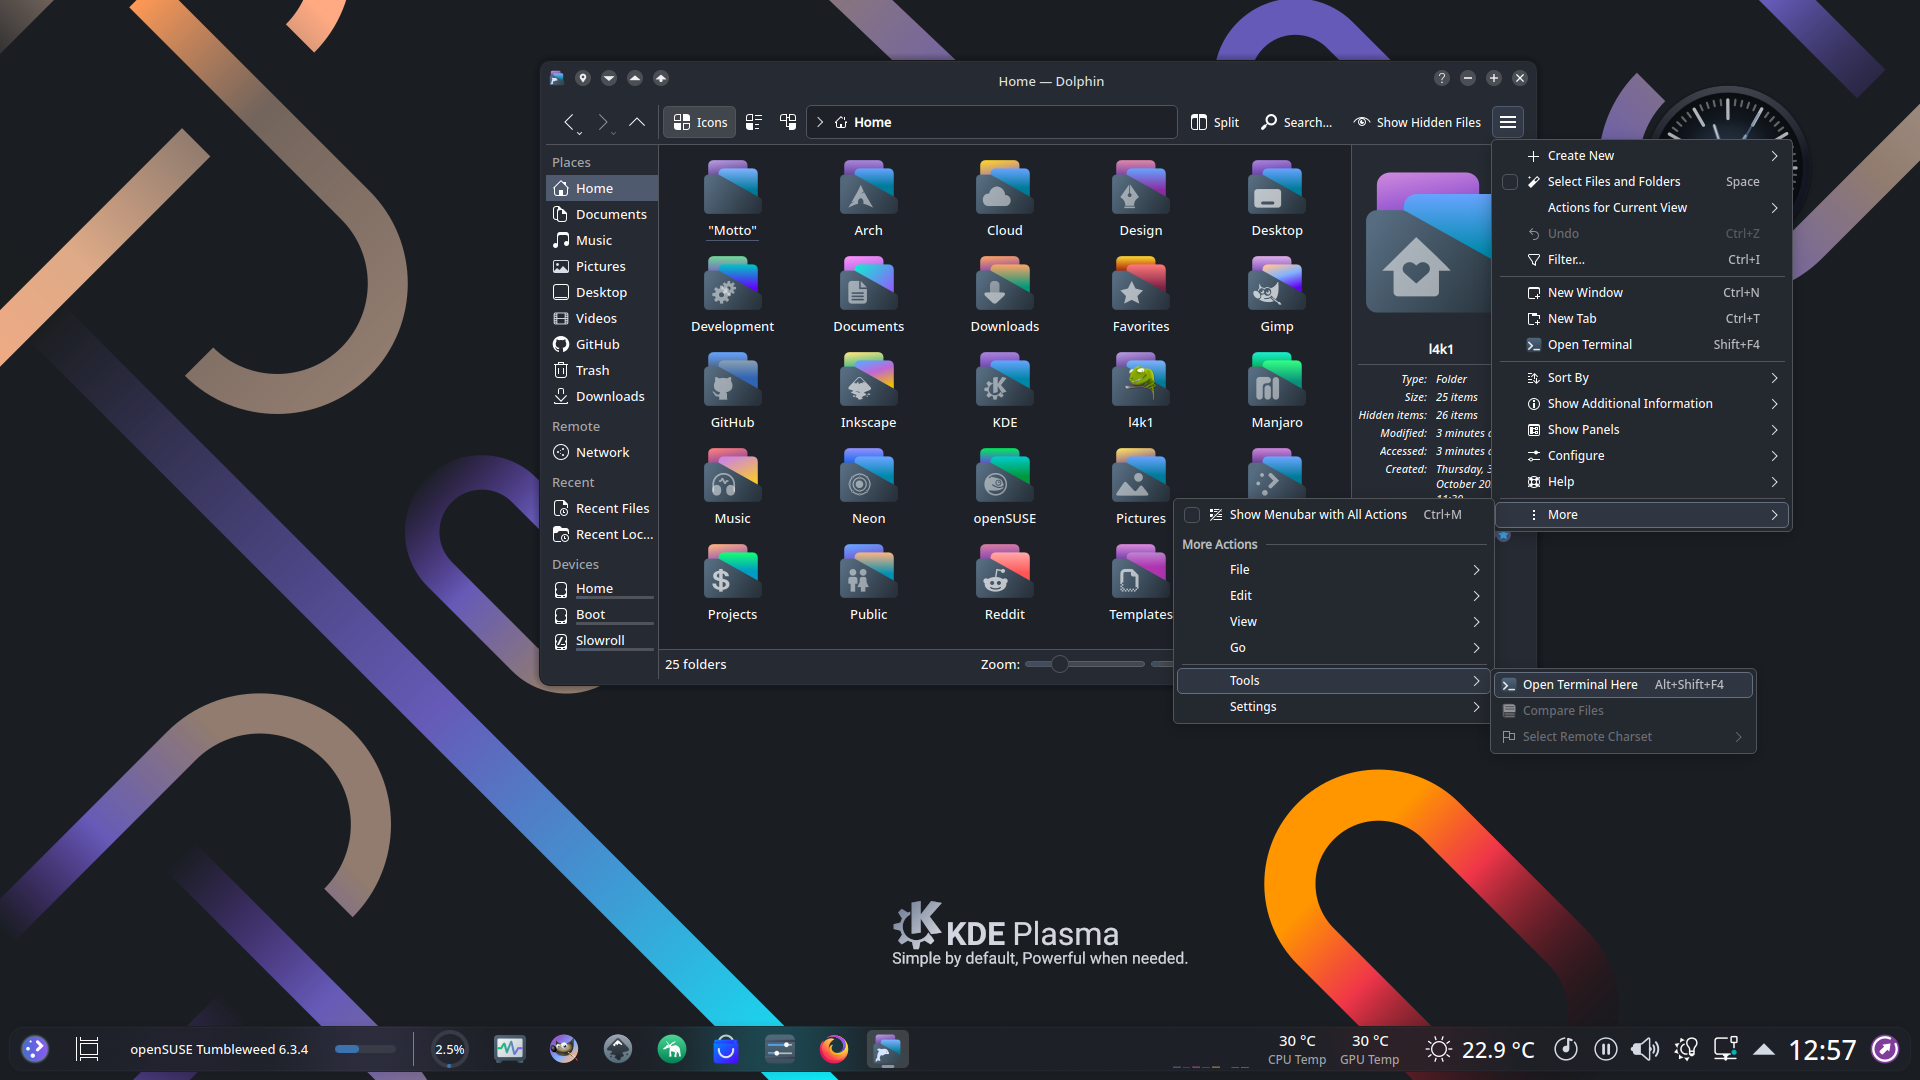This screenshot has height=1080, width=1920.
Task: Open the Development folder
Action: (x=732, y=296)
